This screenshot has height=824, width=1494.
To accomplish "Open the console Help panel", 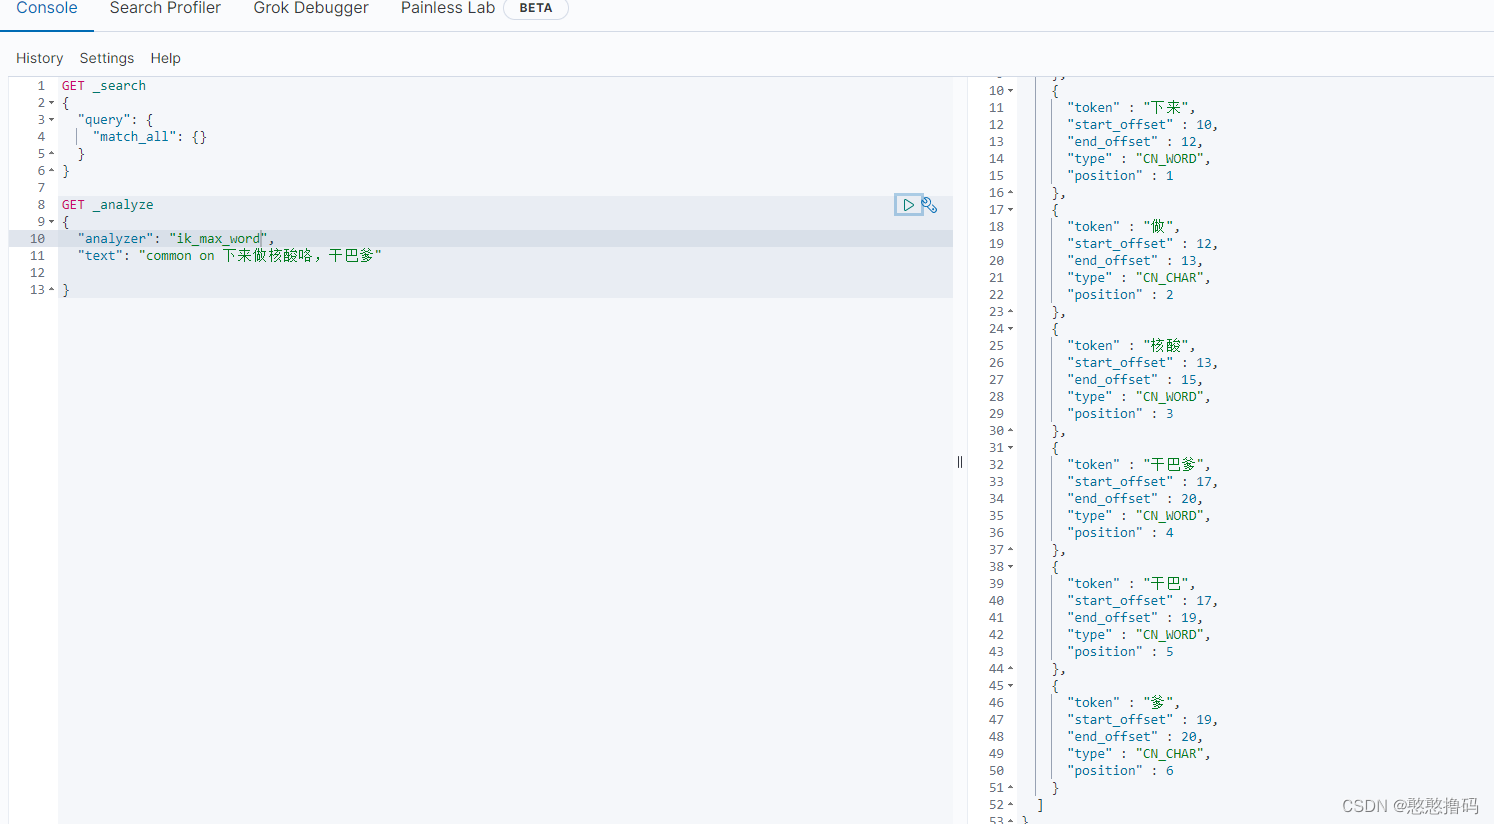I will tap(166, 58).
